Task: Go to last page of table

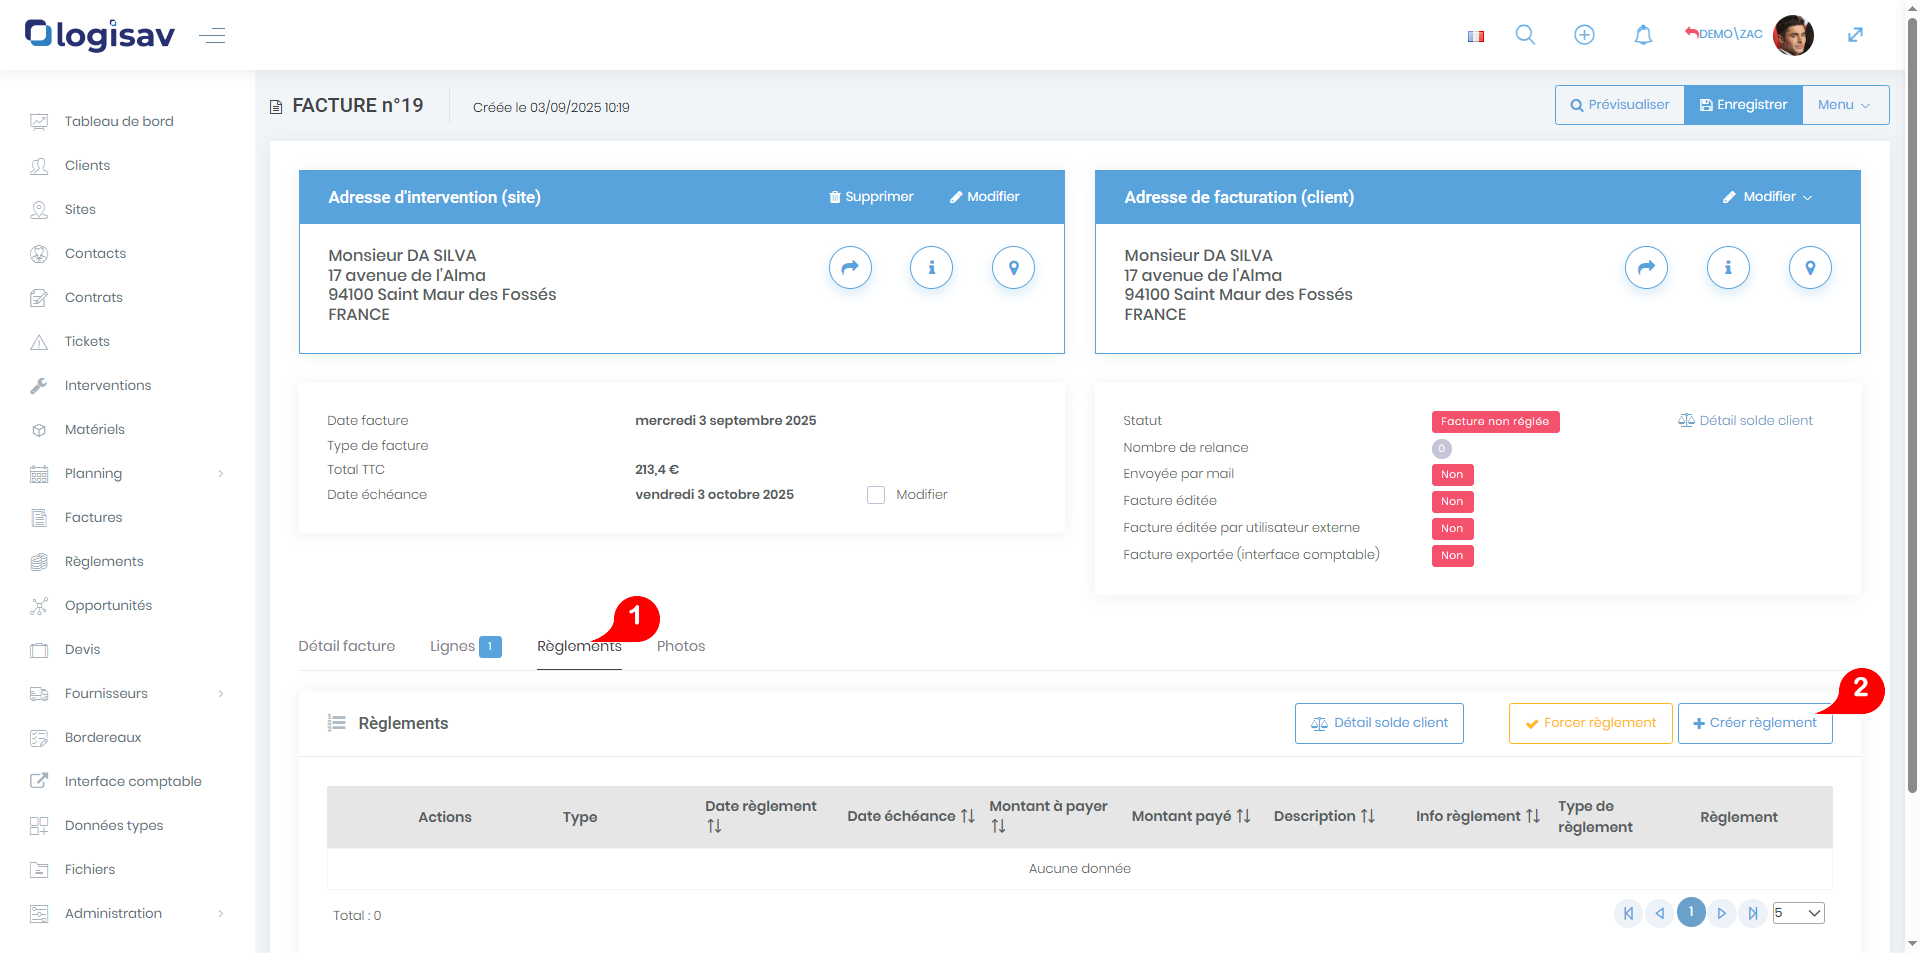Action: [x=1753, y=913]
